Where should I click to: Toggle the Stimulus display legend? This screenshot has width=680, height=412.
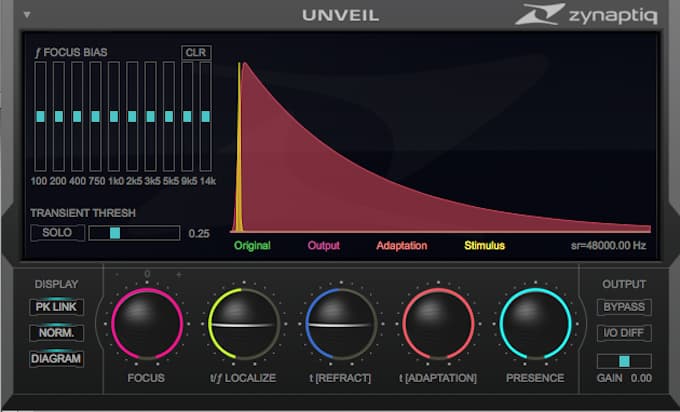coord(484,245)
